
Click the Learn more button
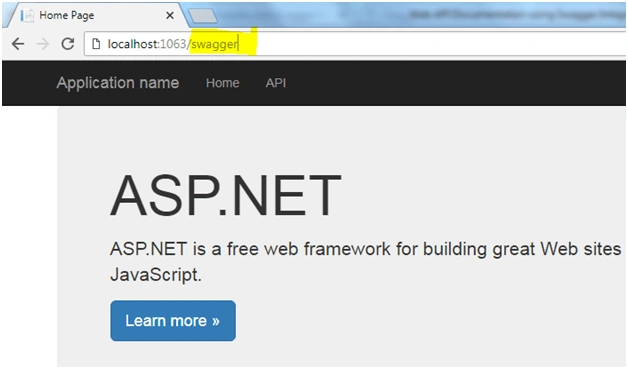pyautogui.click(x=173, y=321)
